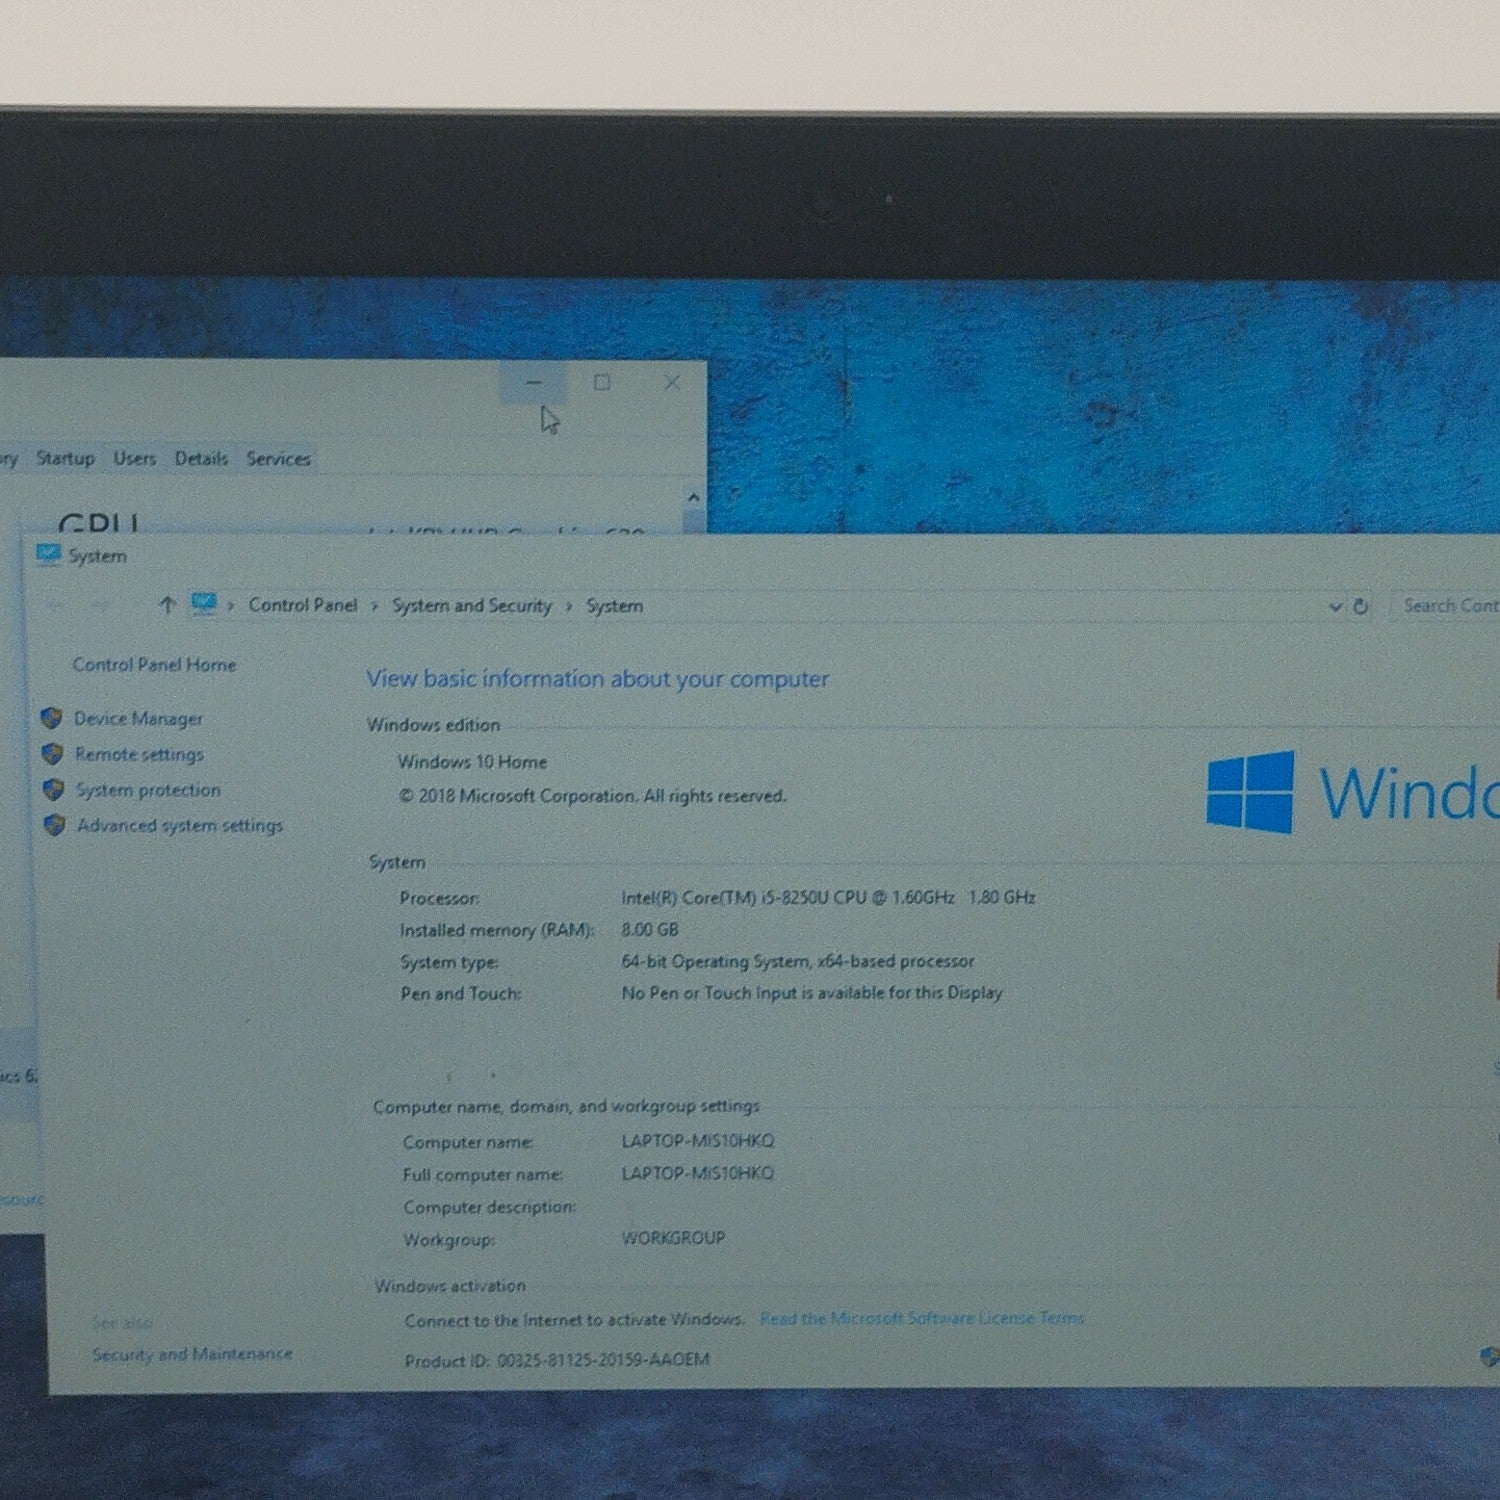The image size is (1500, 1500).
Task: Maximize the Task Manager window
Action: [x=602, y=382]
